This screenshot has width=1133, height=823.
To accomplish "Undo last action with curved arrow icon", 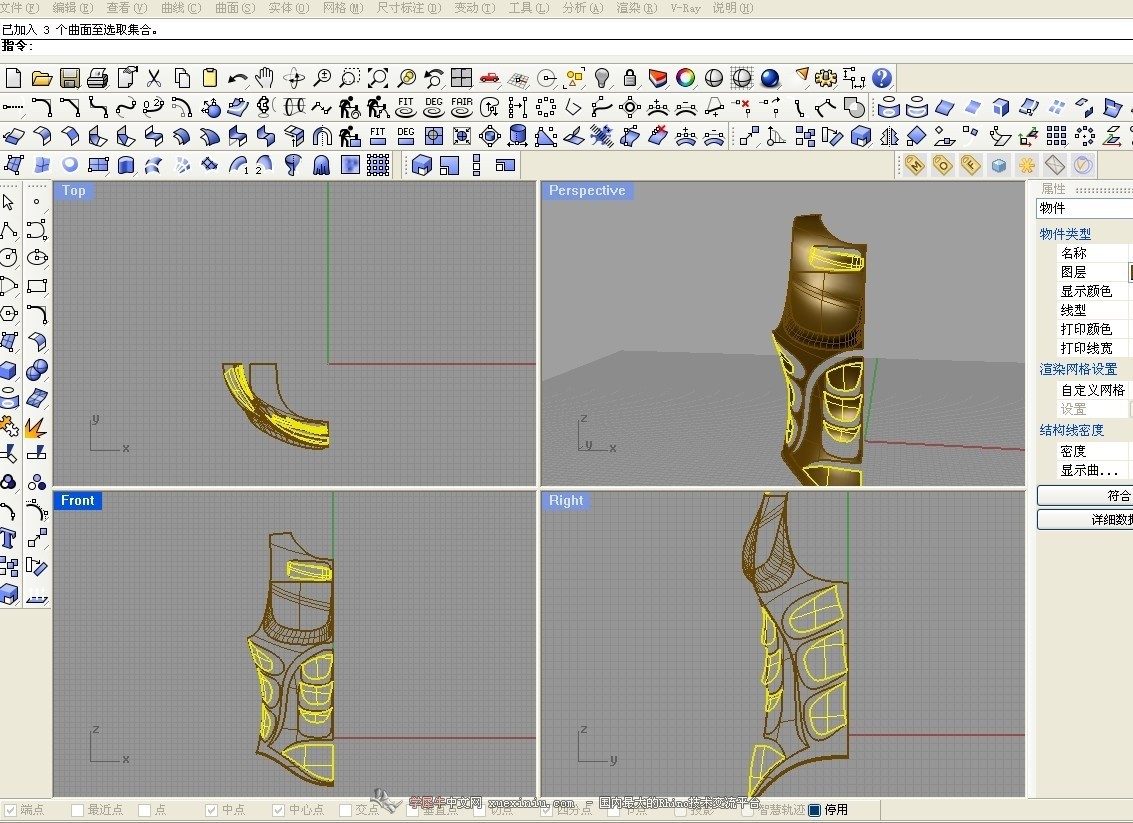I will pyautogui.click(x=237, y=78).
